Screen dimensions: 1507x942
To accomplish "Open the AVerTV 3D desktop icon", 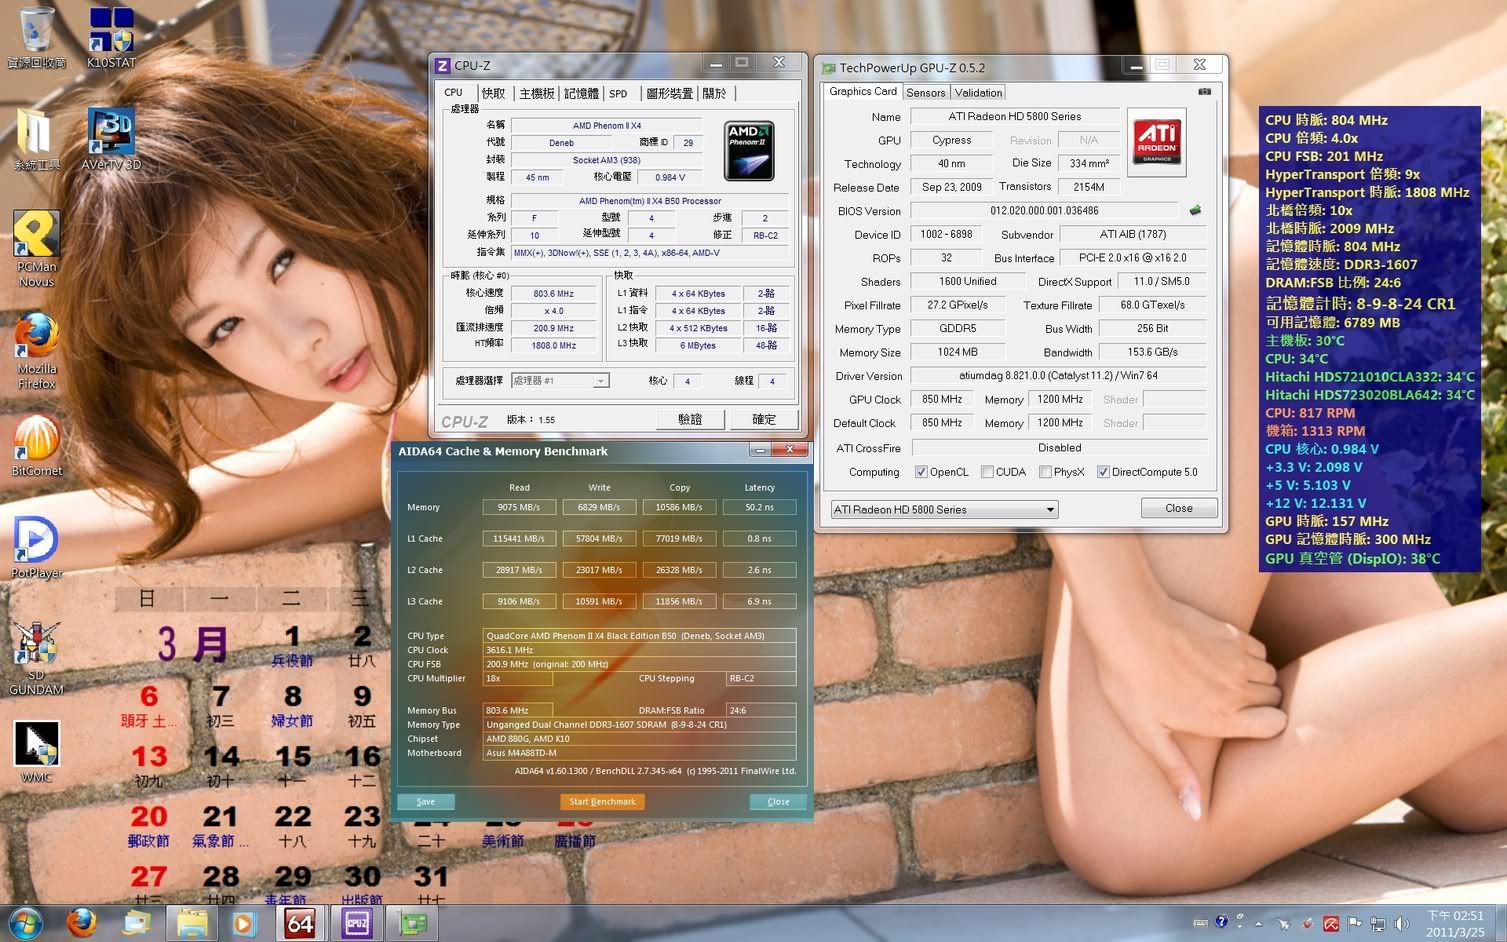I will (111, 137).
